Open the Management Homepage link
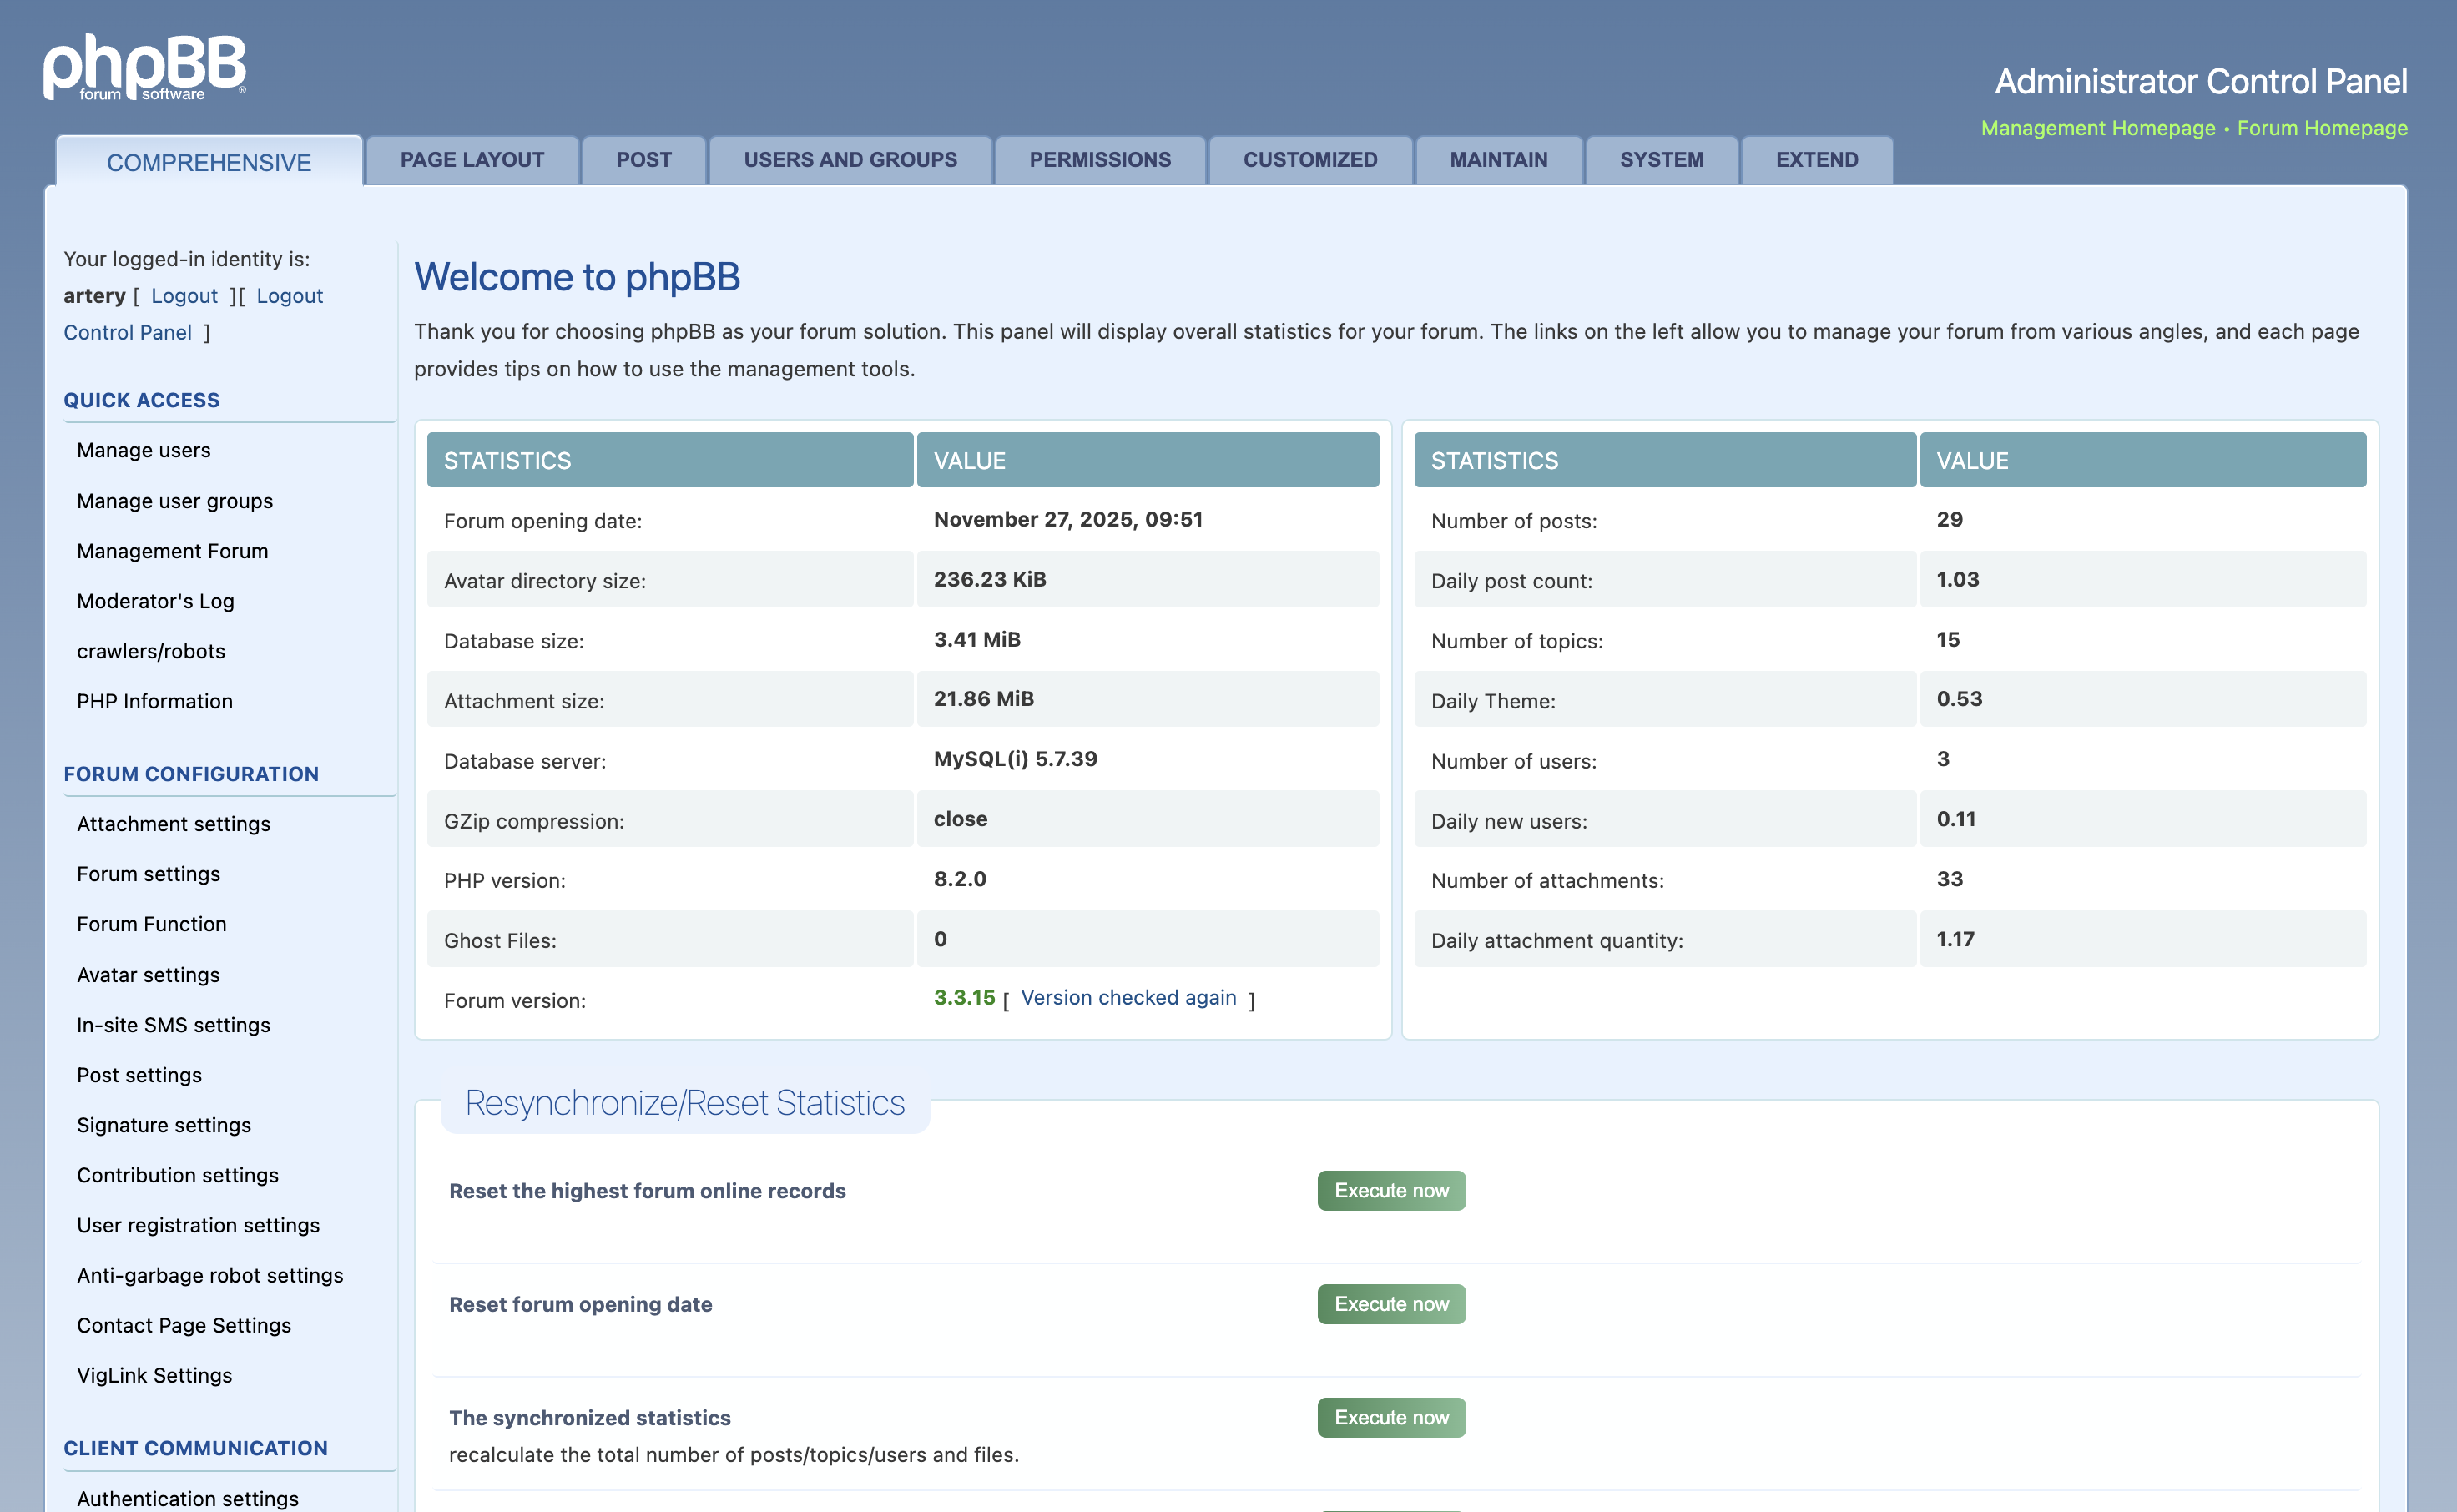The width and height of the screenshot is (2457, 1512). 2098,128
